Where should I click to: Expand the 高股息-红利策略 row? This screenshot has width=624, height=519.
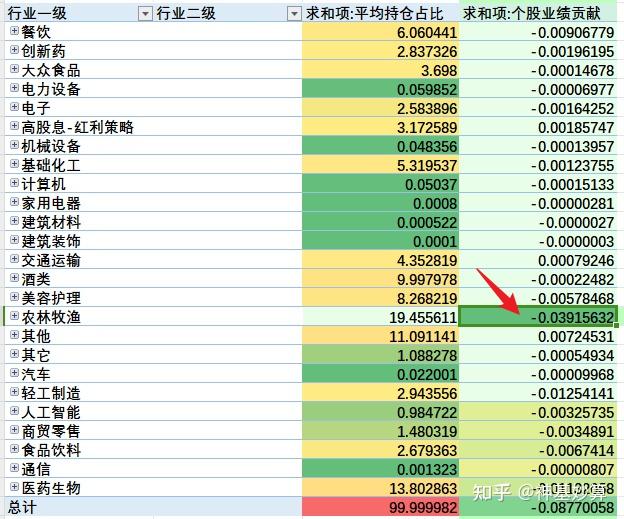pos(14,126)
